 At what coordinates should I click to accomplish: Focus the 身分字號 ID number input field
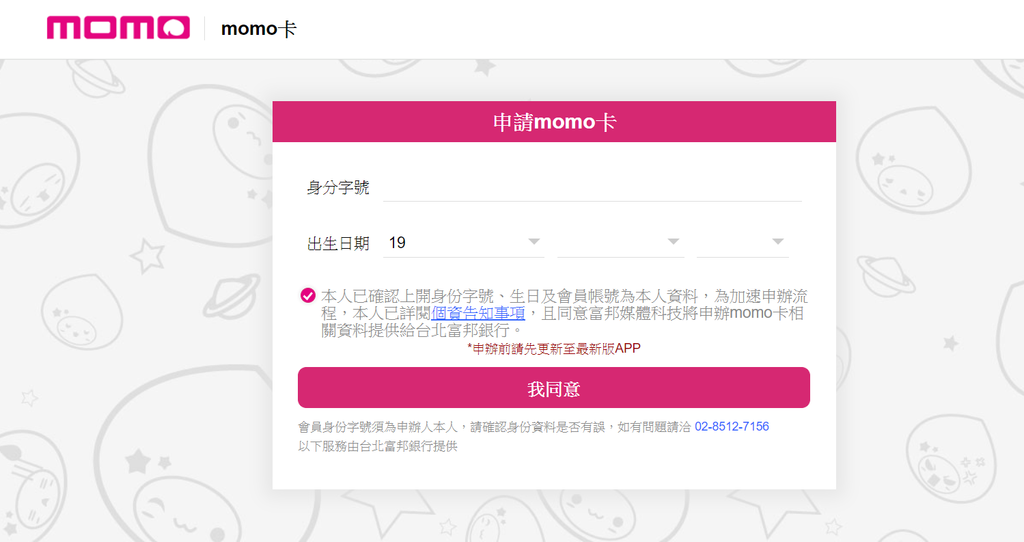click(592, 188)
